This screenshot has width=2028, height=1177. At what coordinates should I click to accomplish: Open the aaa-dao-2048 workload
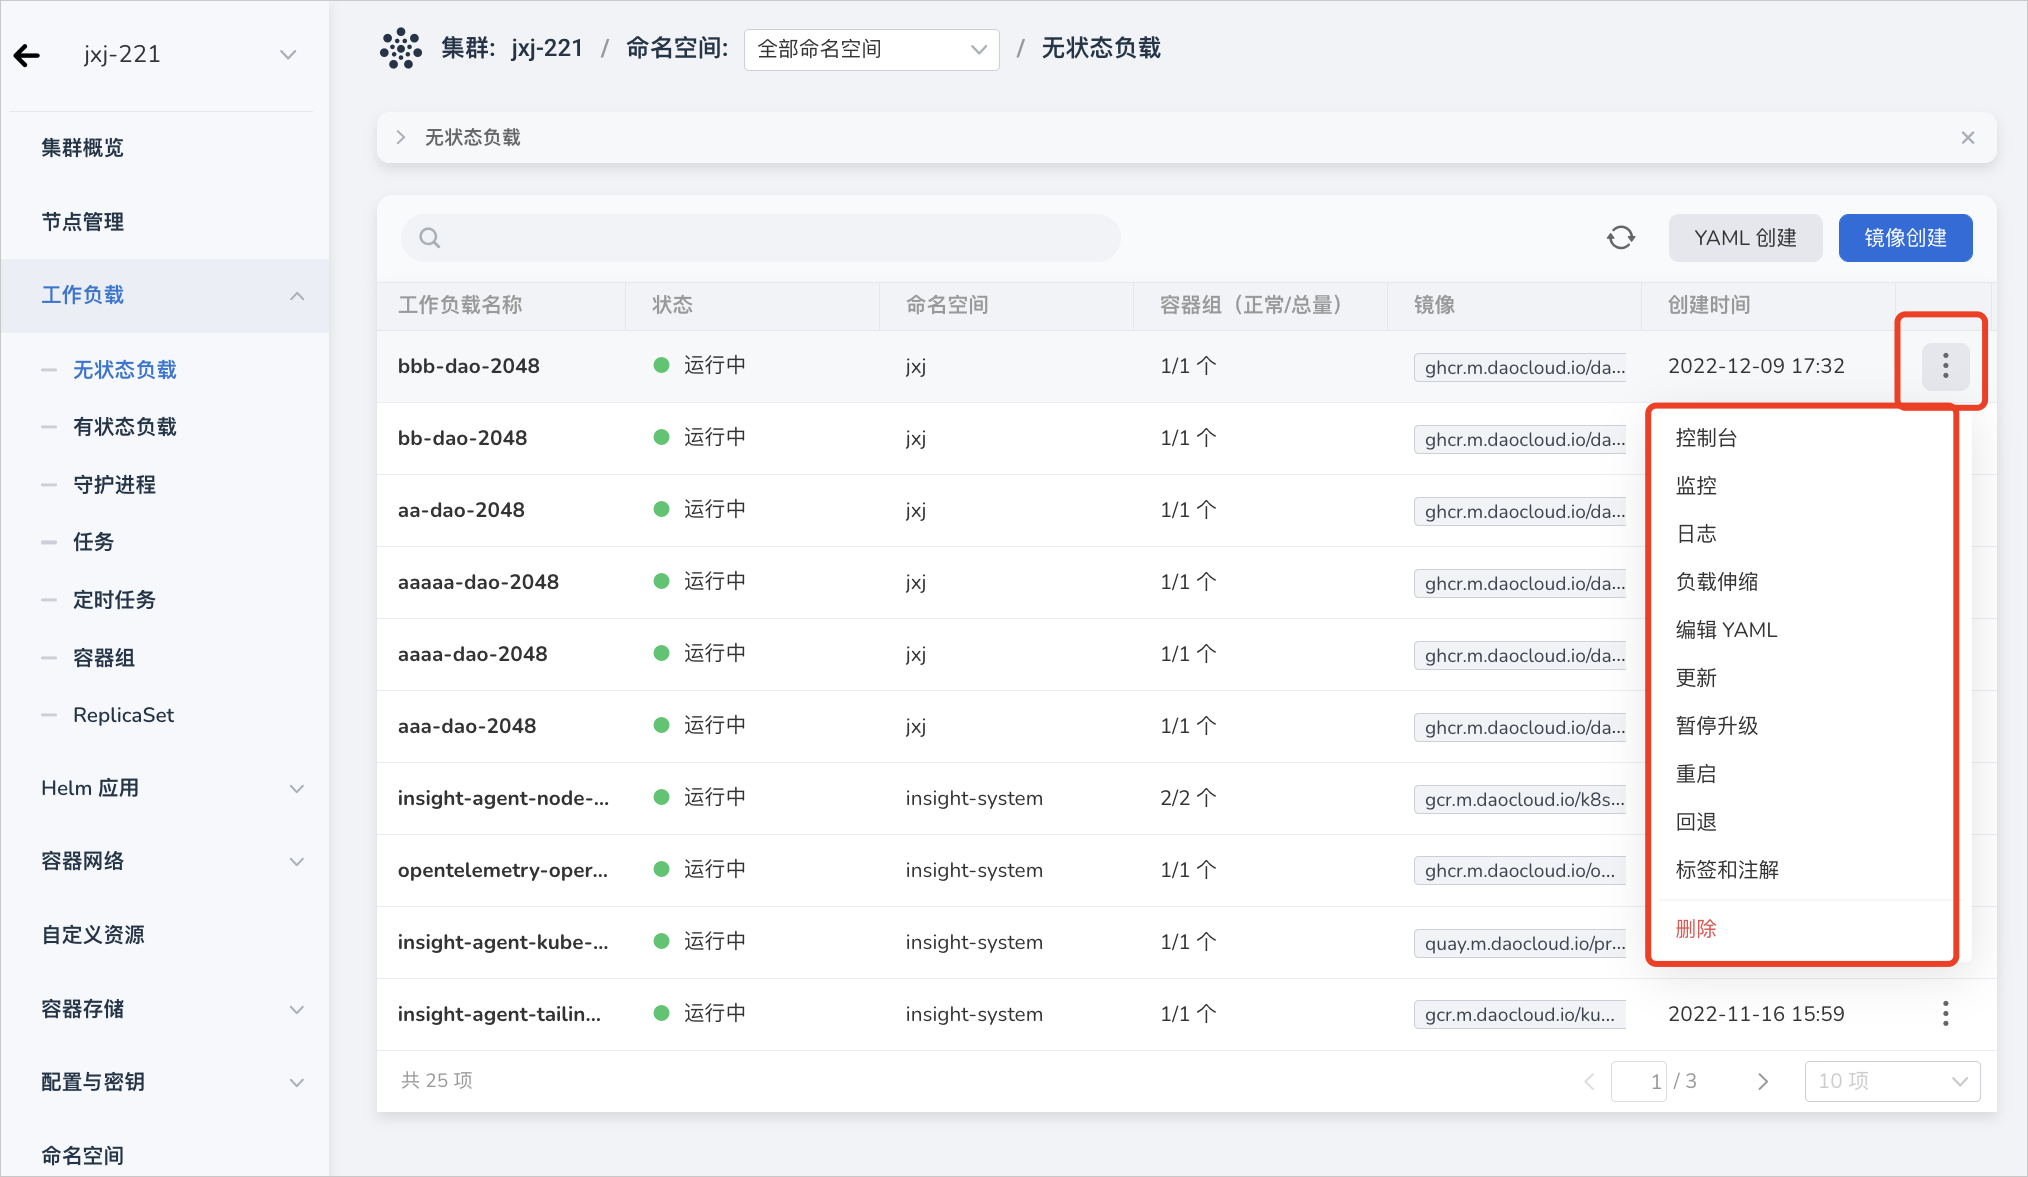[x=467, y=726]
